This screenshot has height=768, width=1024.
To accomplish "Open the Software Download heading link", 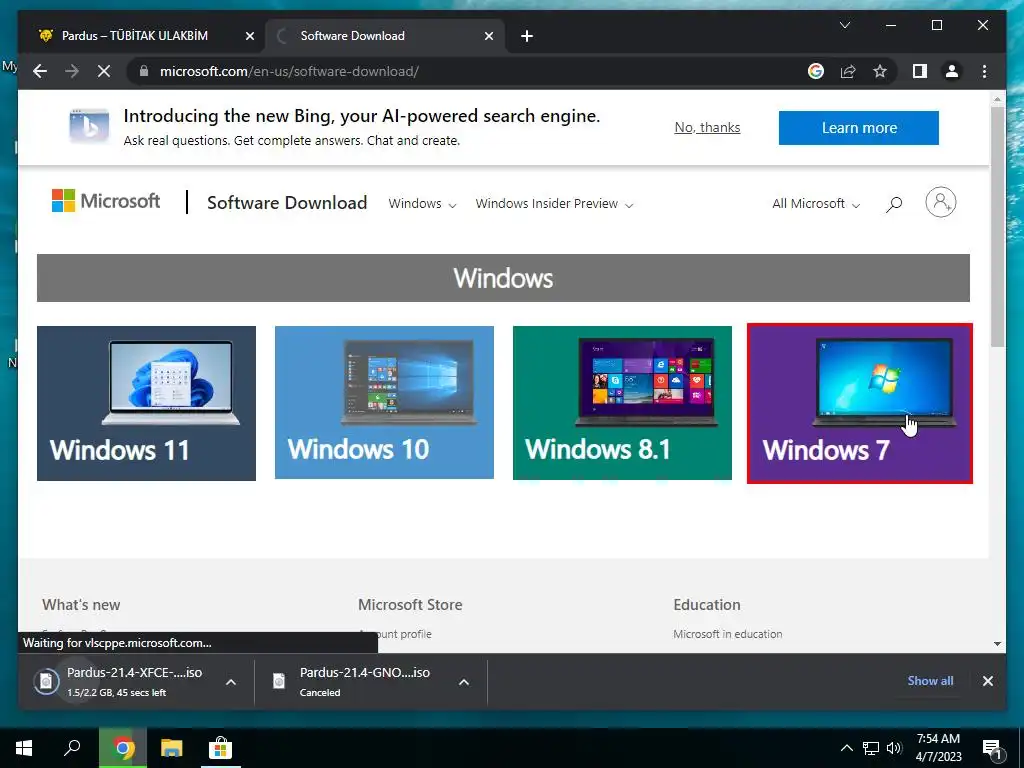I will coord(287,202).
